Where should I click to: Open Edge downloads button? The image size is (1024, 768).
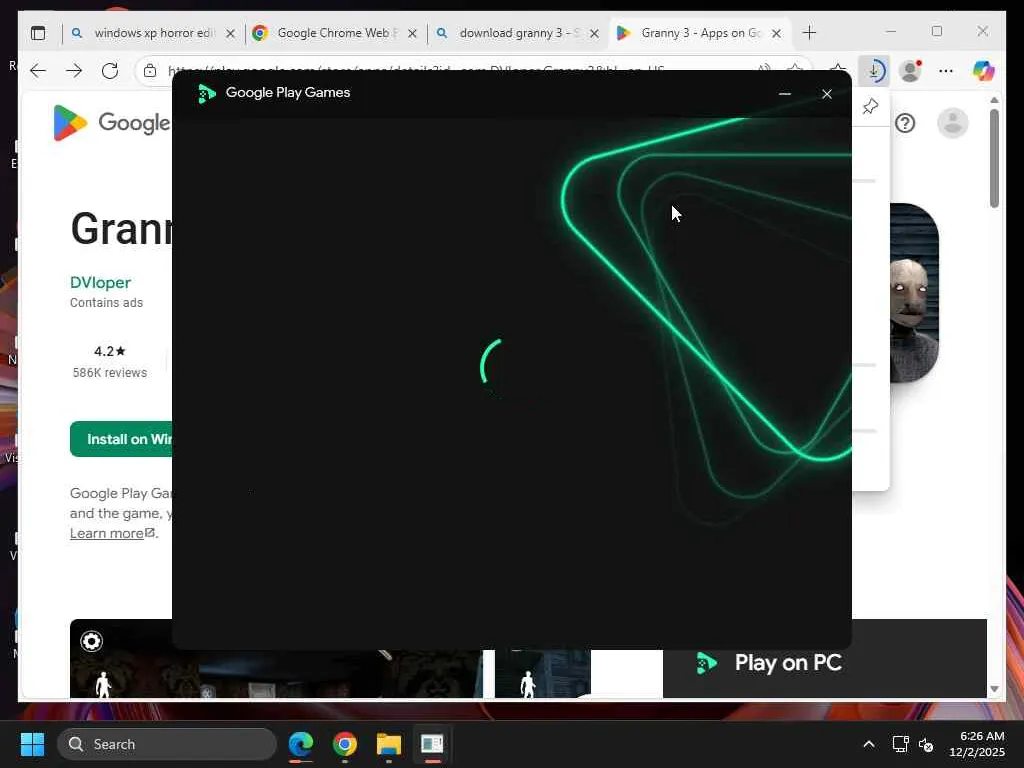pos(874,71)
